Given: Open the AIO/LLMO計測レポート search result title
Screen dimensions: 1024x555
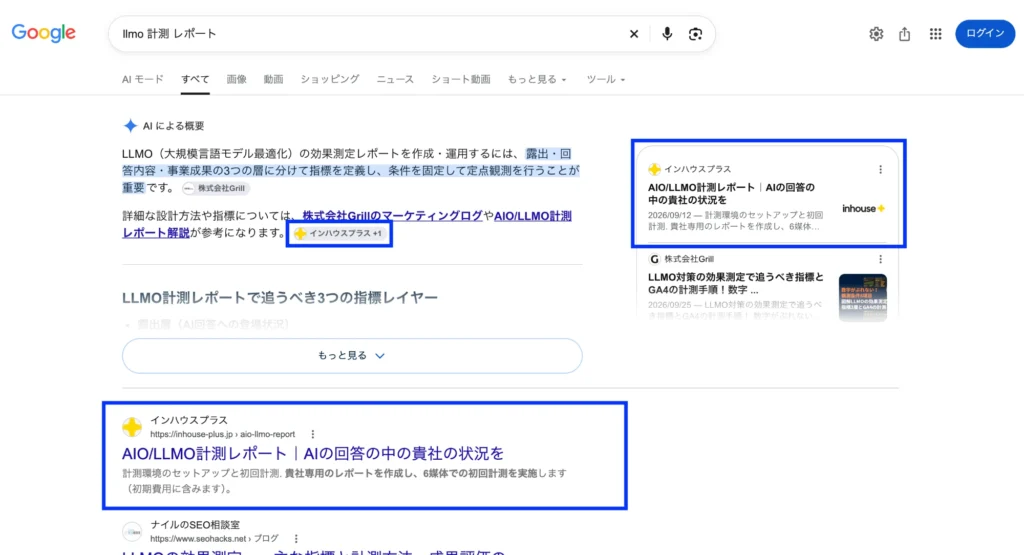Looking at the screenshot, I should 313,453.
